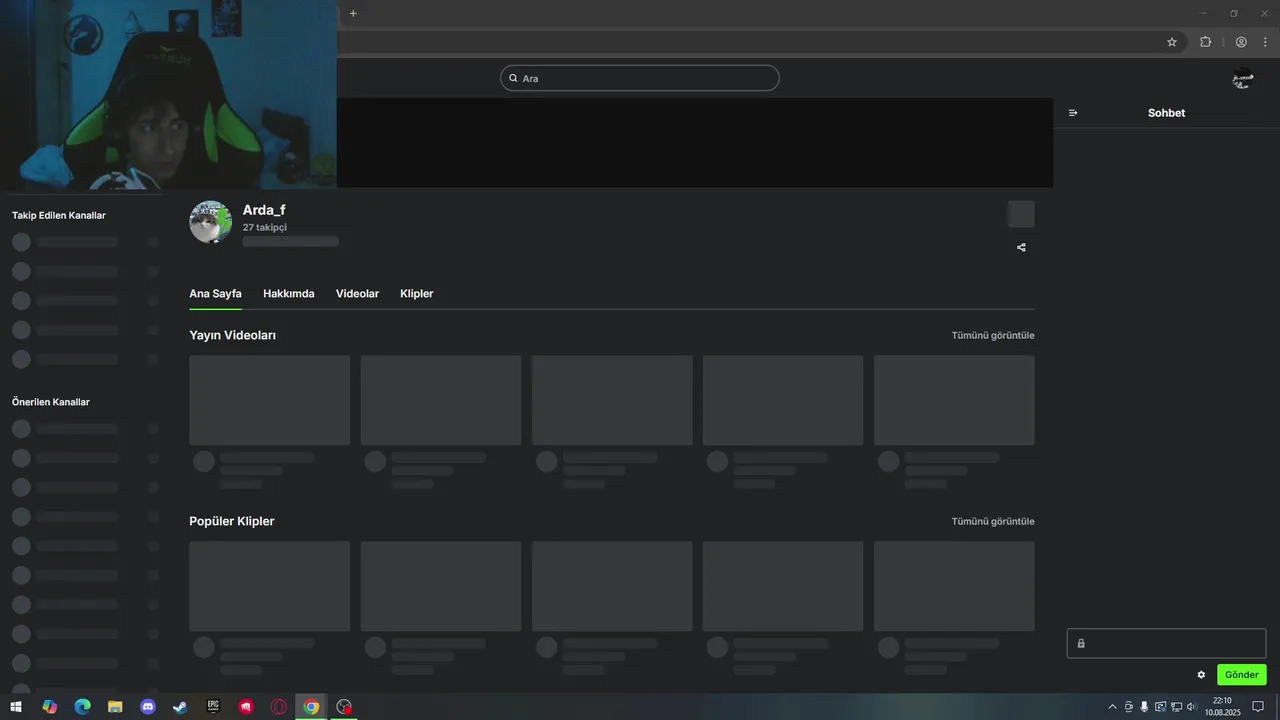Open Microsoft Edge from the taskbar
The width and height of the screenshot is (1280, 720).
(83, 707)
